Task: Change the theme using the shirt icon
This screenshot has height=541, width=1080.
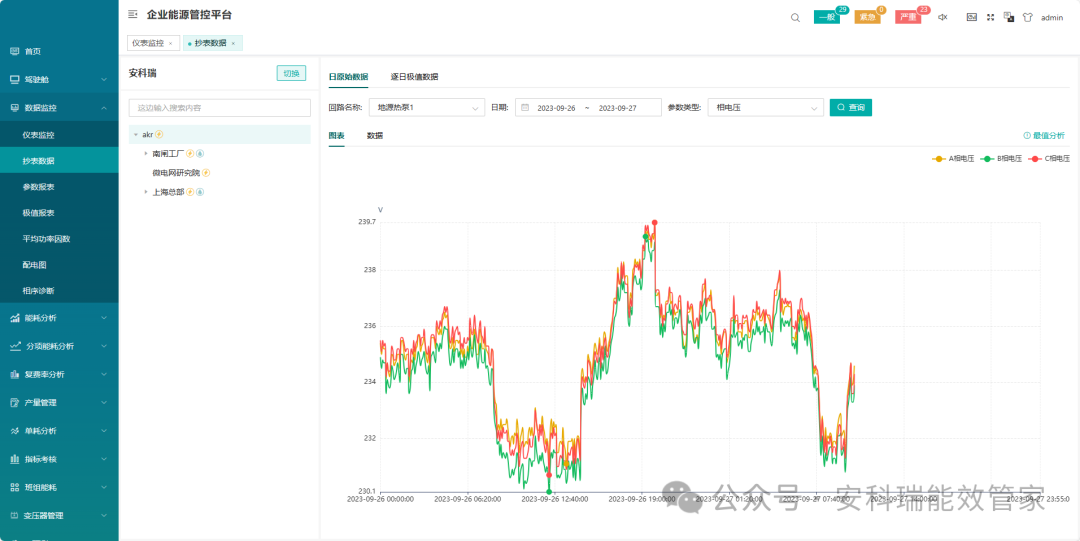Action: point(1028,17)
